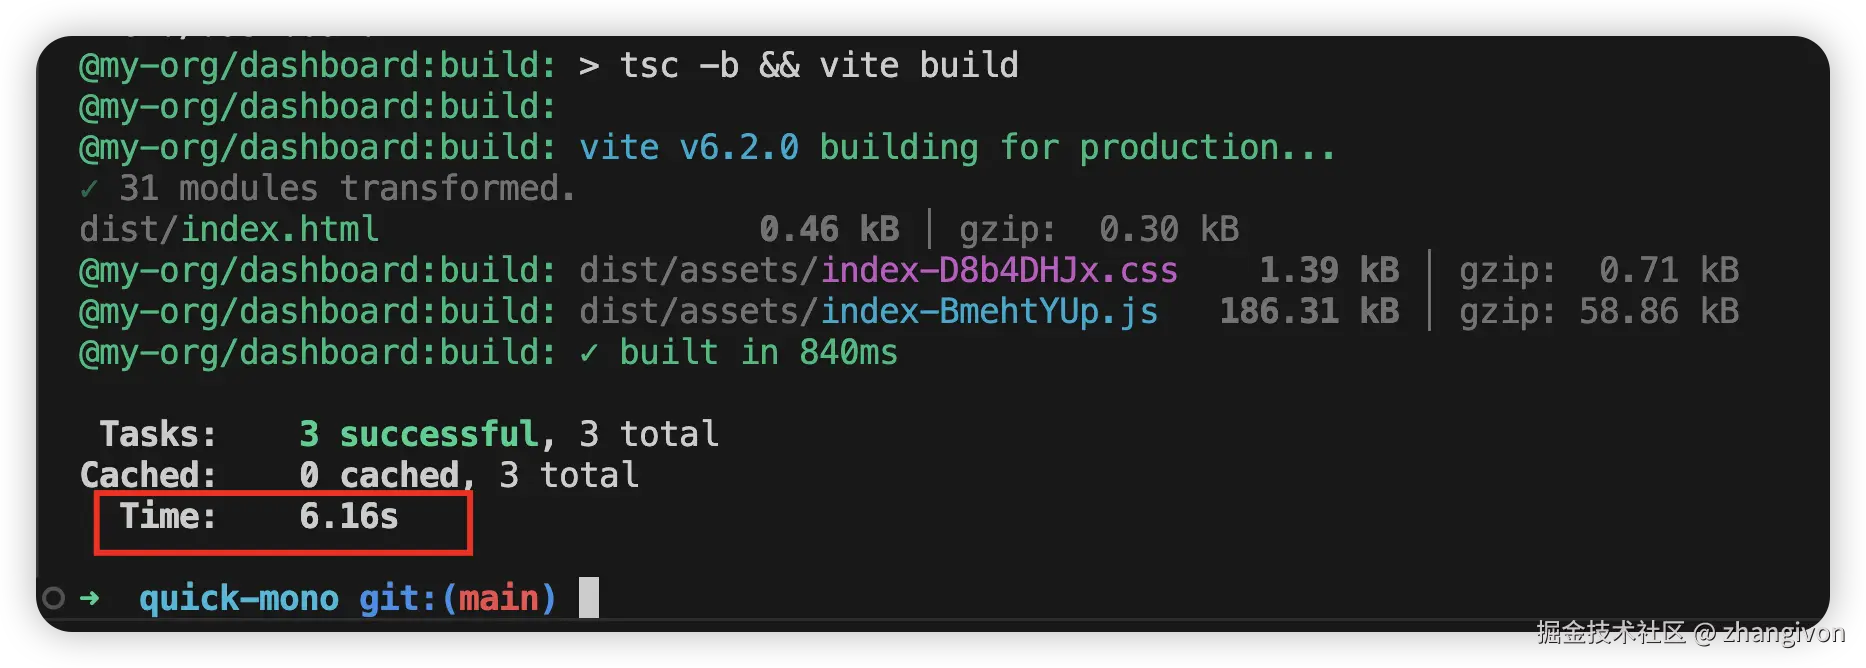Open the index-D8b4DHJx.css file link
This screenshot has height=668, width=1866.
pyautogui.click(x=998, y=271)
